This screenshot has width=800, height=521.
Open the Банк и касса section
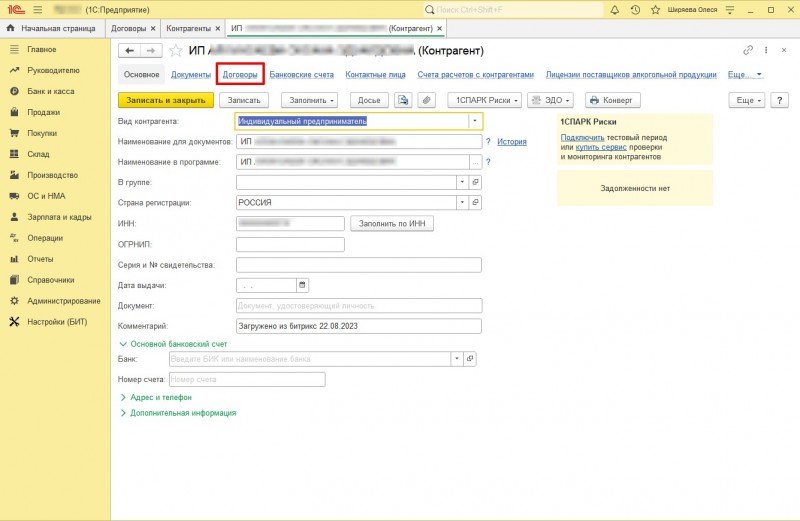click(x=51, y=91)
